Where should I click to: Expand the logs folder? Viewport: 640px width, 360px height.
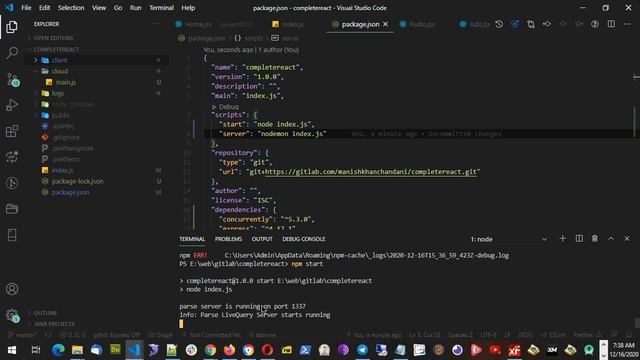36,93
